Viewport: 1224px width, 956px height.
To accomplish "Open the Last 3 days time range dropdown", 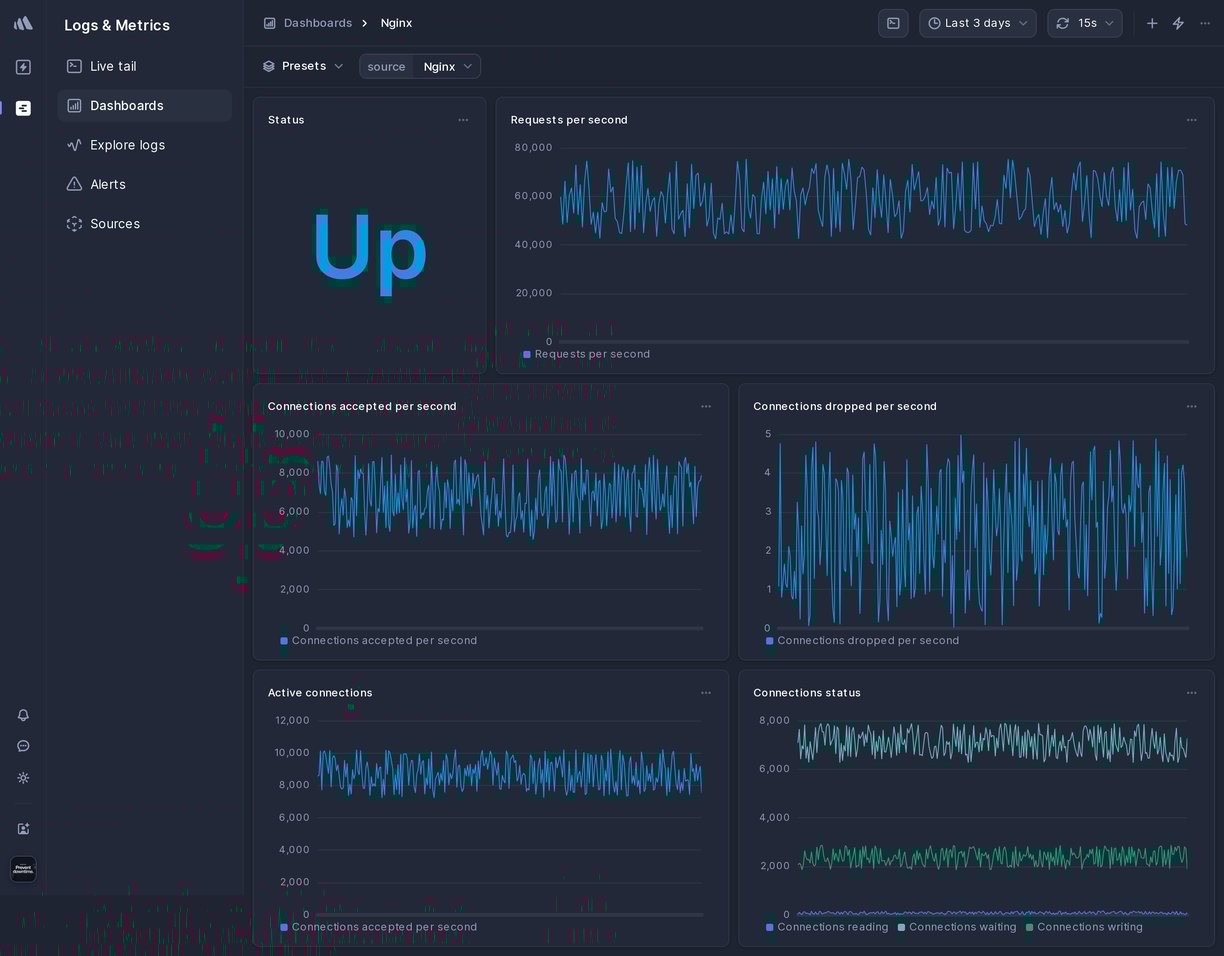I will [x=977, y=23].
